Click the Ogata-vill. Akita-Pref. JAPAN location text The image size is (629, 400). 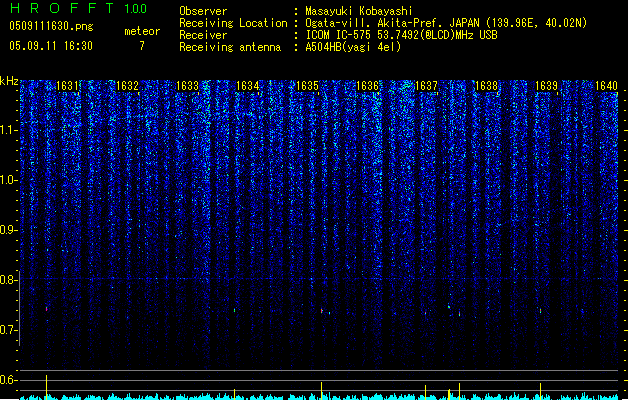tap(446, 23)
